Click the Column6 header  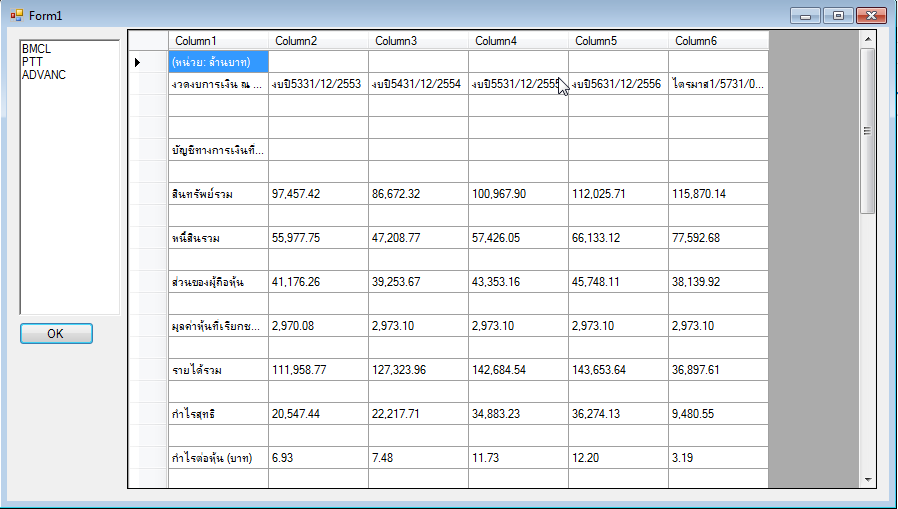(718, 41)
